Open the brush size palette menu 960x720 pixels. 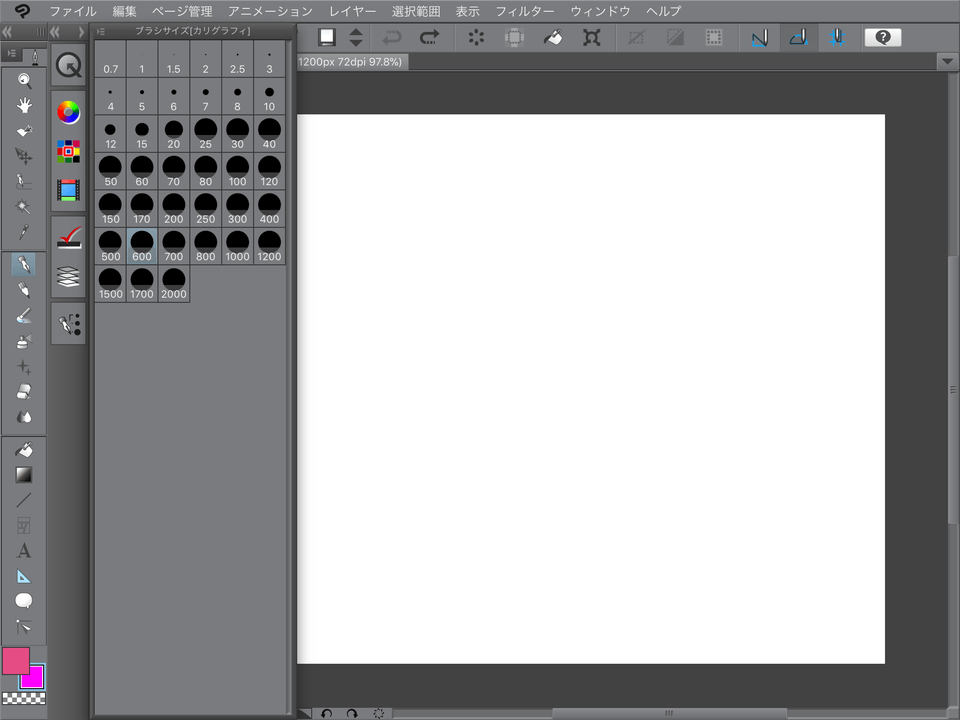(102, 31)
